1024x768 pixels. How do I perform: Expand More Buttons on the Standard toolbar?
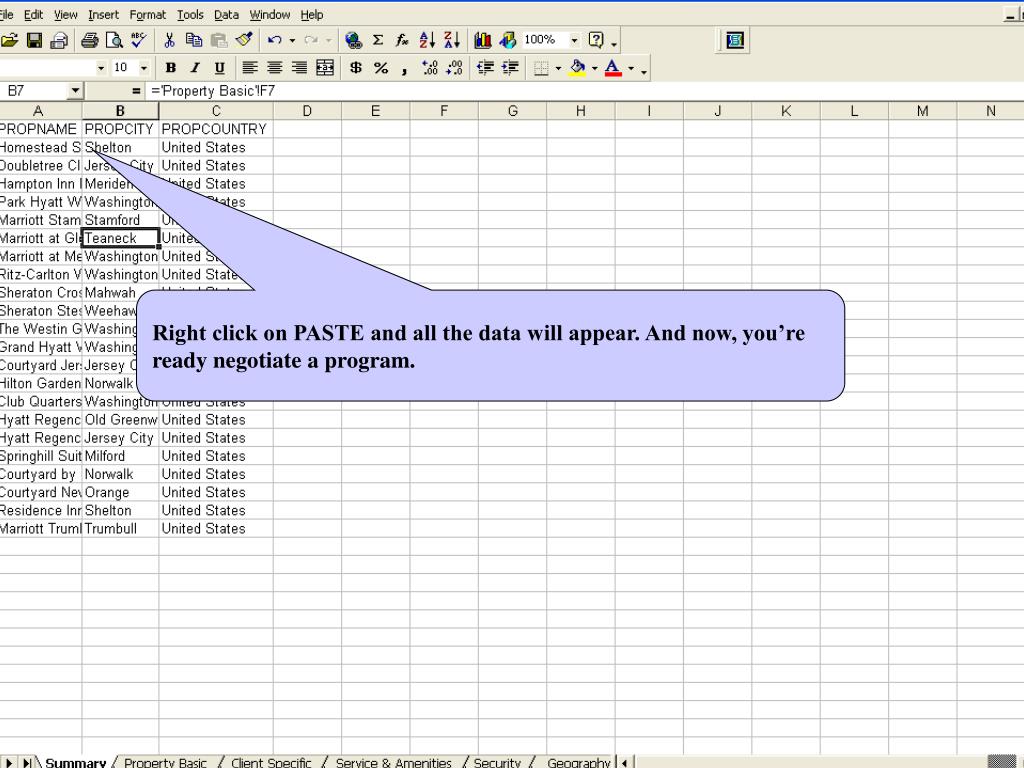614,42
